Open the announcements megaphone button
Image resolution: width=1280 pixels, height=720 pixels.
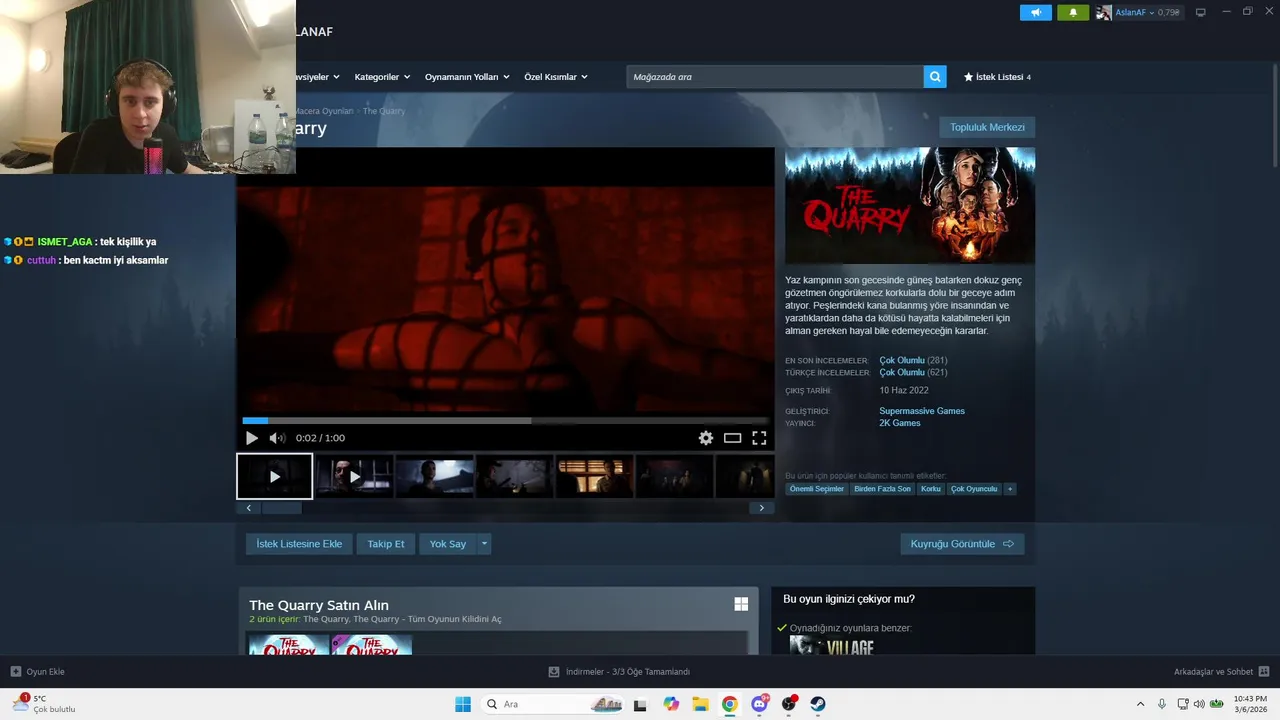(1035, 13)
